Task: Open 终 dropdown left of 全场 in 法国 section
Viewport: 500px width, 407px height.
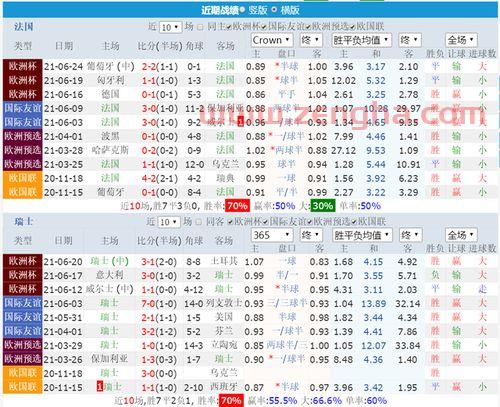Action: [x=410, y=40]
